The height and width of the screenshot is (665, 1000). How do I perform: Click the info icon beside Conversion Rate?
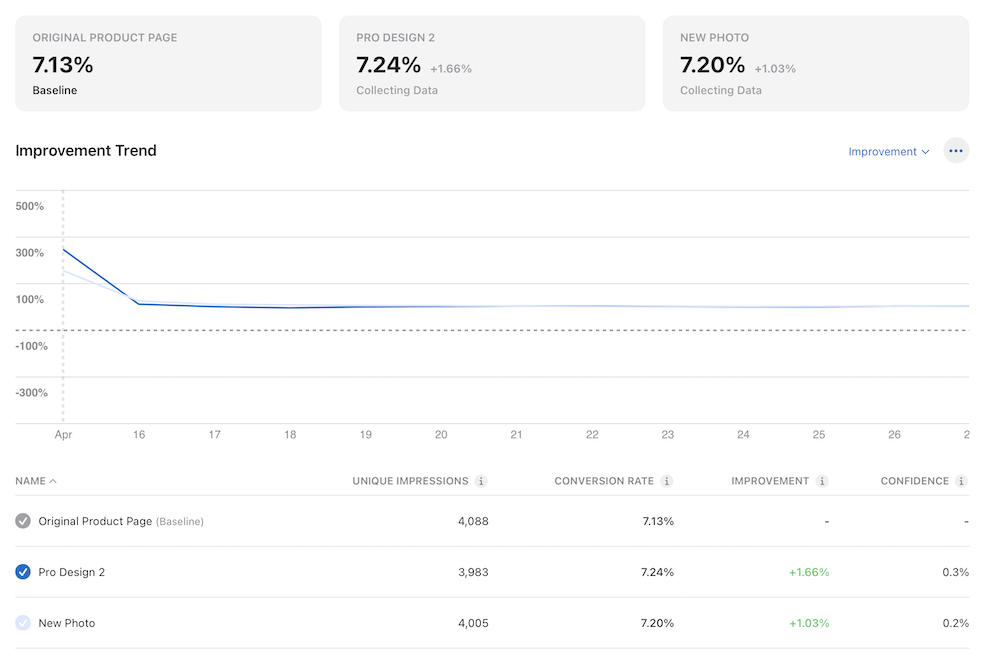coord(667,481)
